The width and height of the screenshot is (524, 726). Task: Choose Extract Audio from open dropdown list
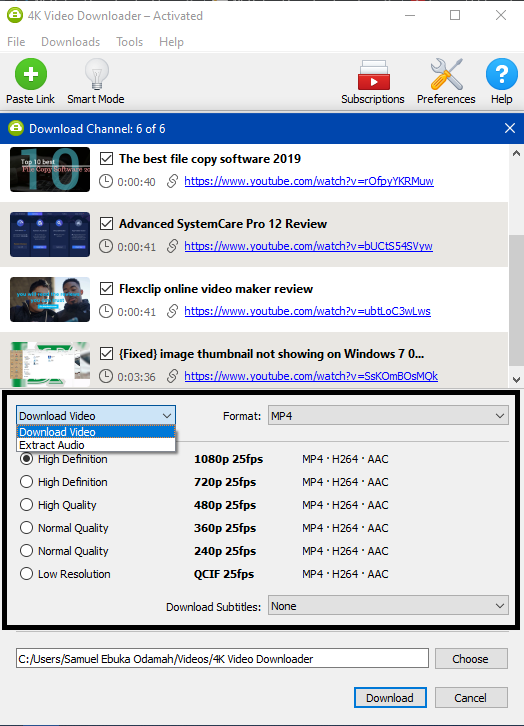click(96, 445)
